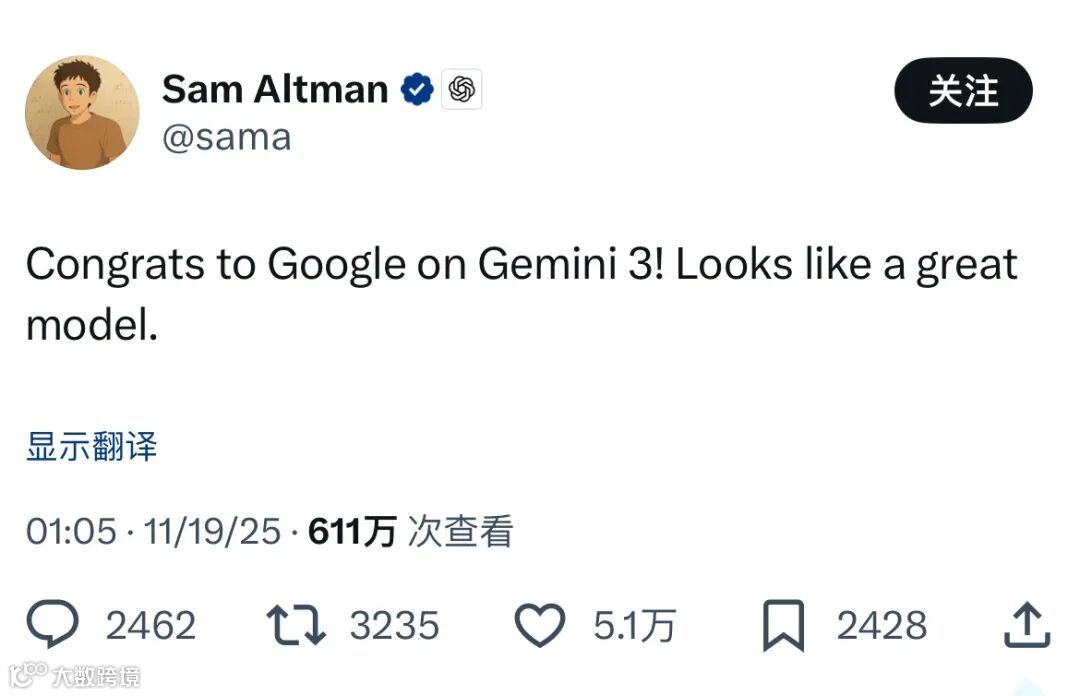Click the OpenAI affiliation badge icon

[461, 90]
